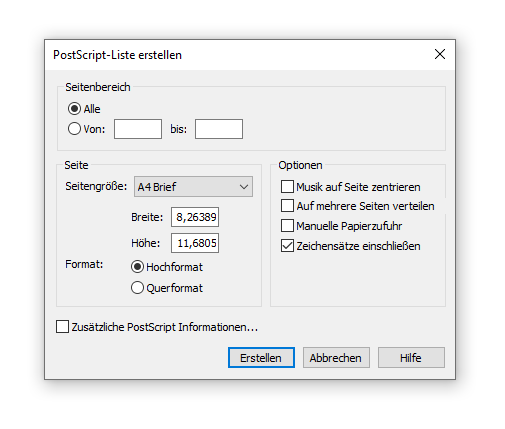Viewport: 505px width, 429px height.
Task: Click the Erstellen button
Action: point(261,358)
